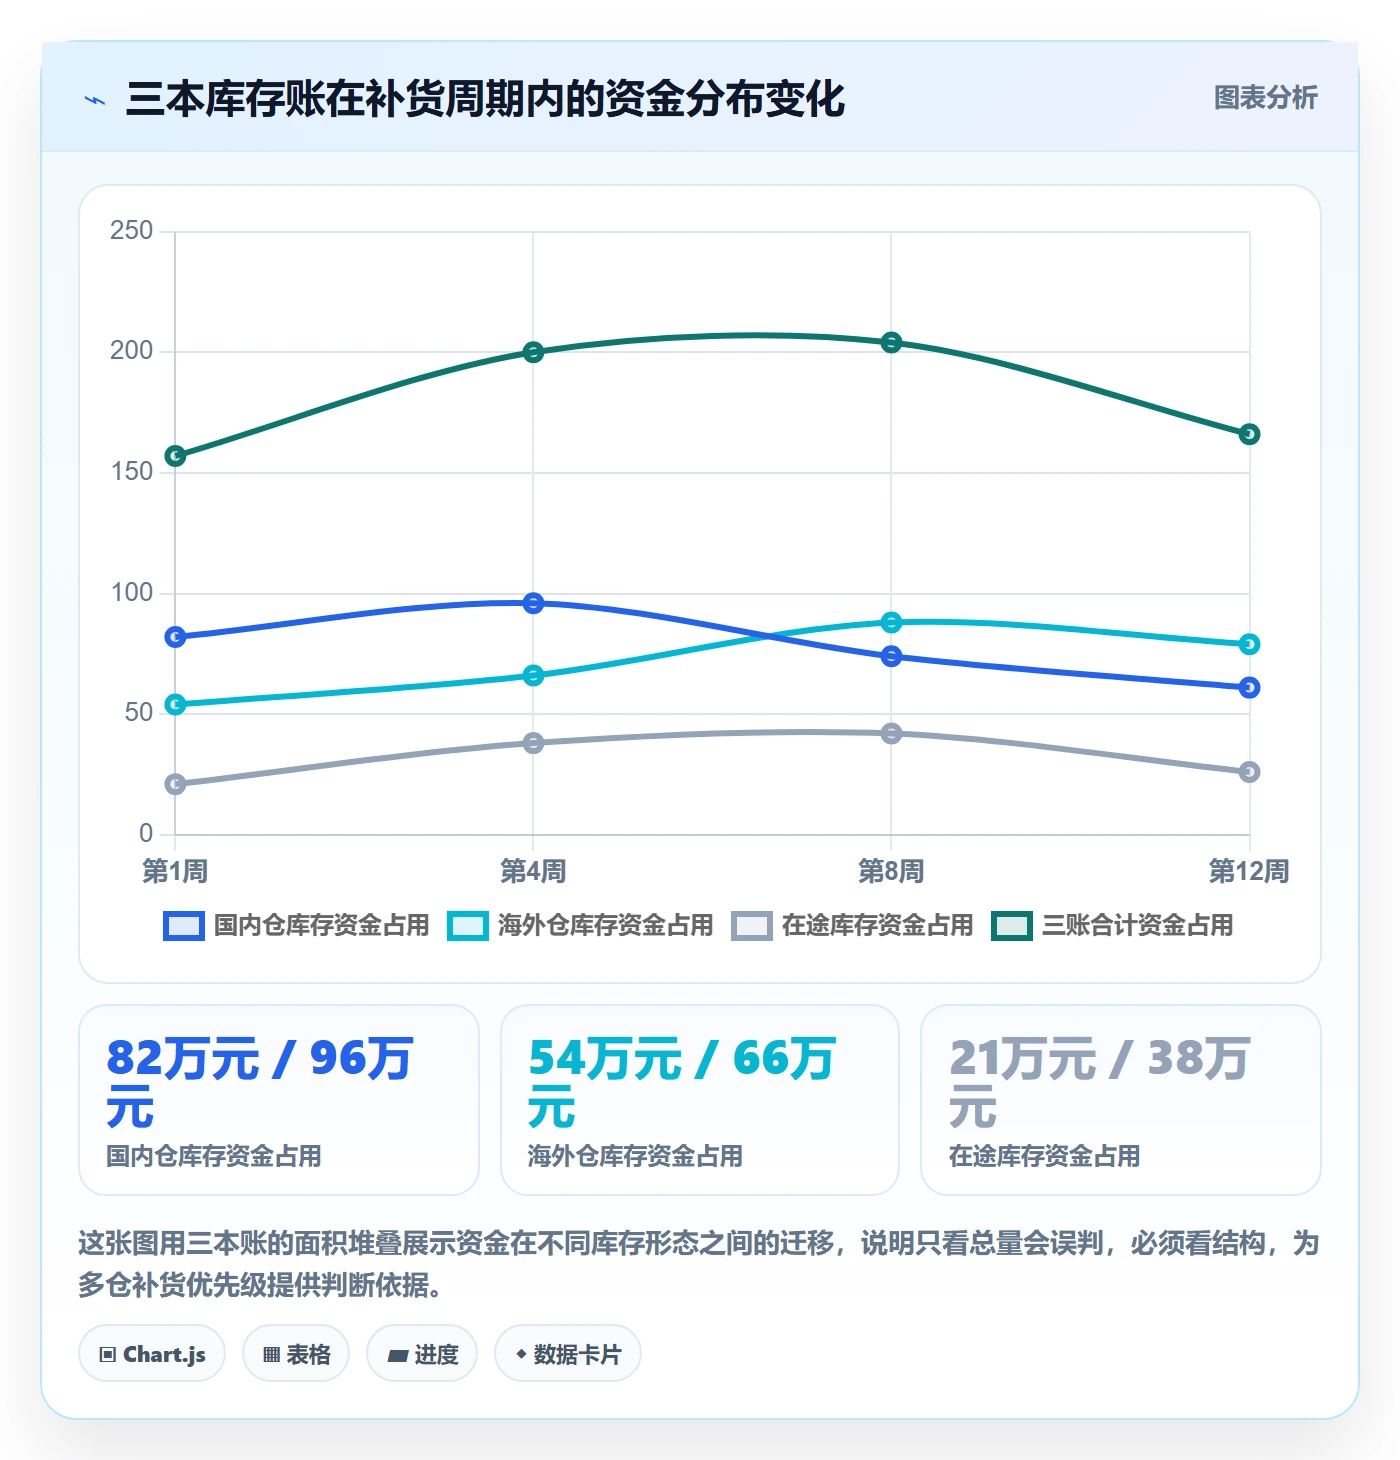
Task: Click the lightning icon beside the title
Action: point(95,100)
